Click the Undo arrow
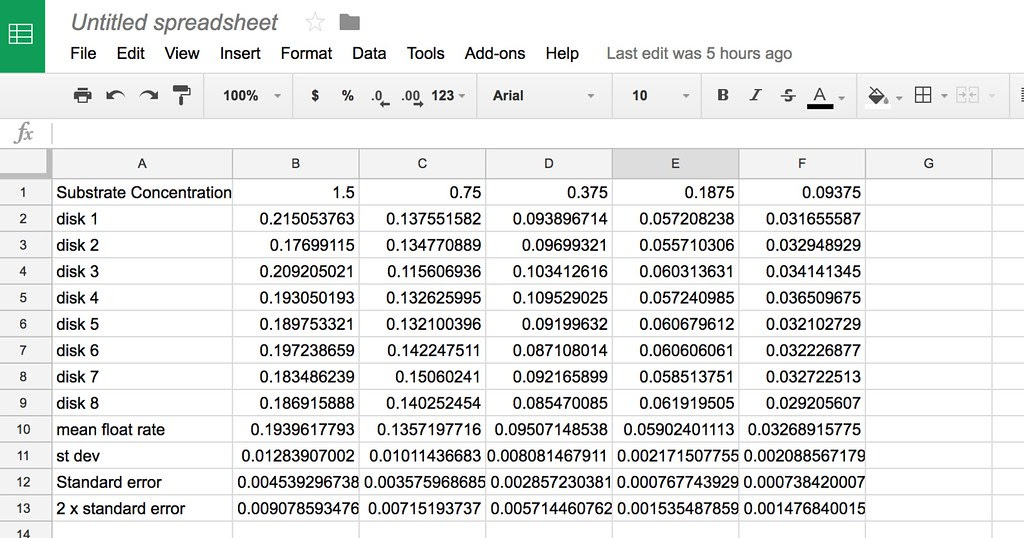This screenshot has width=1024, height=538. 116,96
